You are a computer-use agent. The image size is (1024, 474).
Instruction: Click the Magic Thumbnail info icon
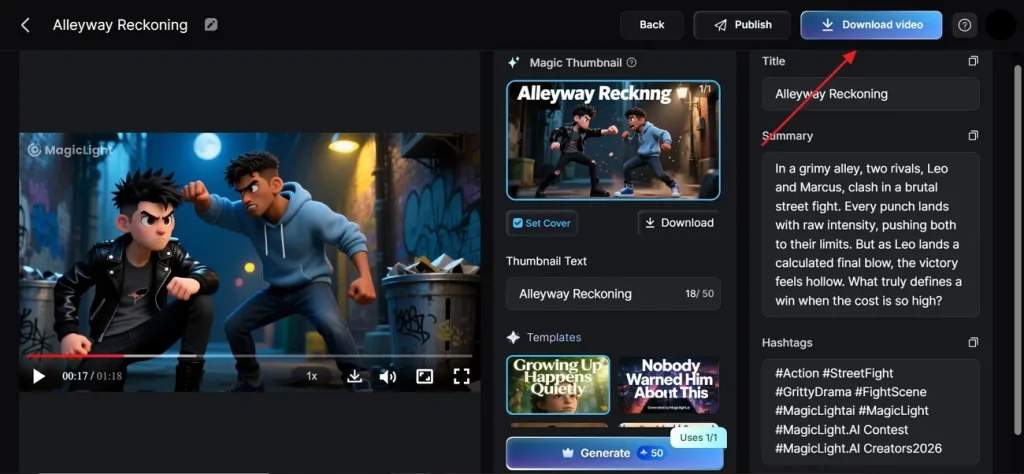[631, 63]
